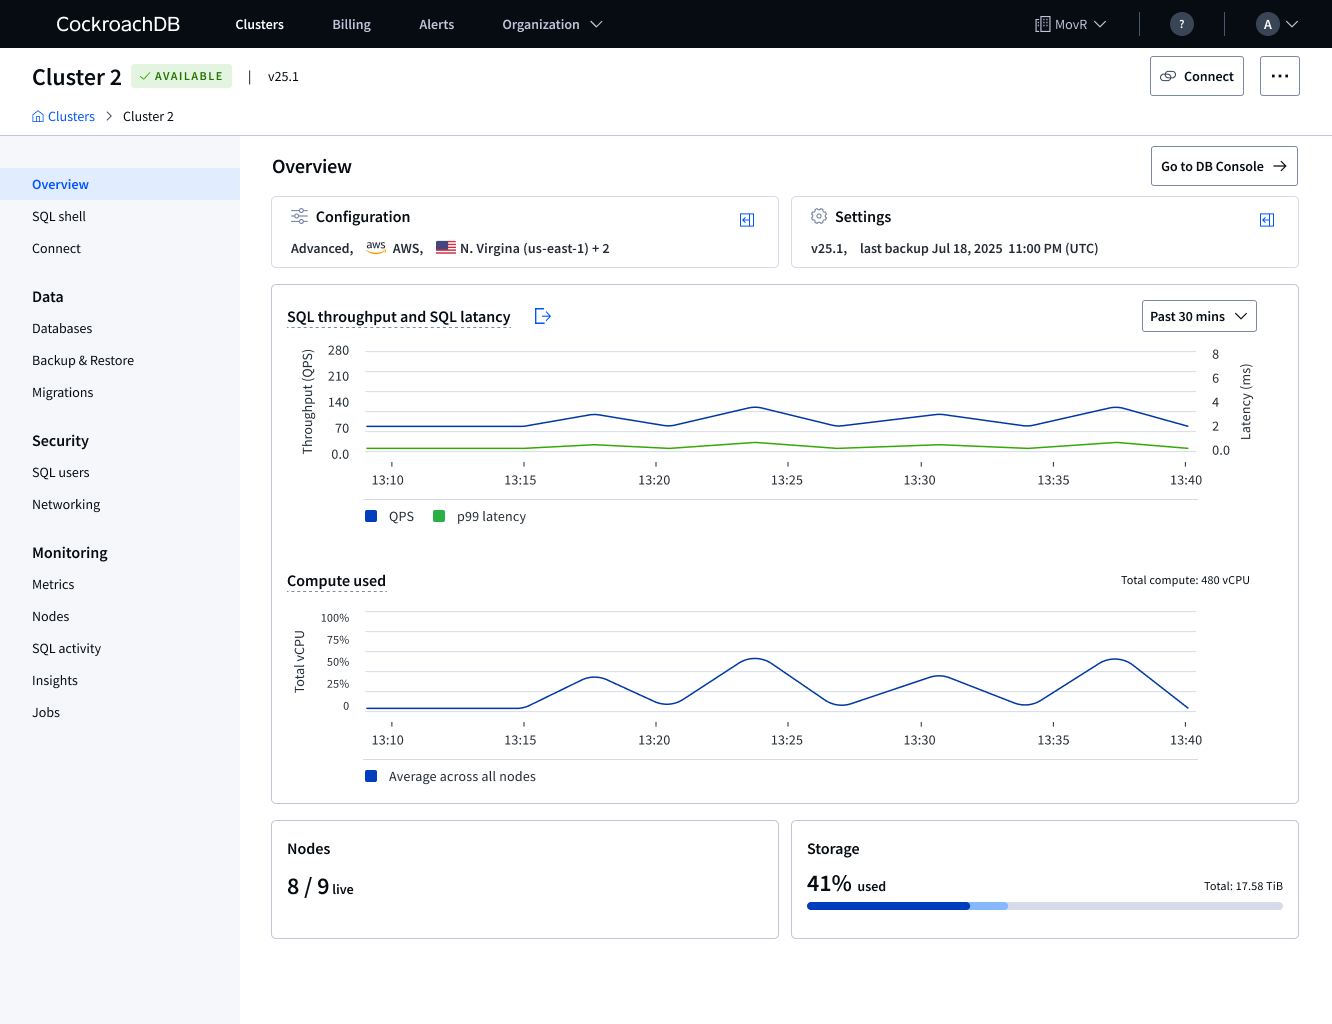1332x1024 pixels.
Task: Open the Clusters top navigation item
Action: click(260, 24)
